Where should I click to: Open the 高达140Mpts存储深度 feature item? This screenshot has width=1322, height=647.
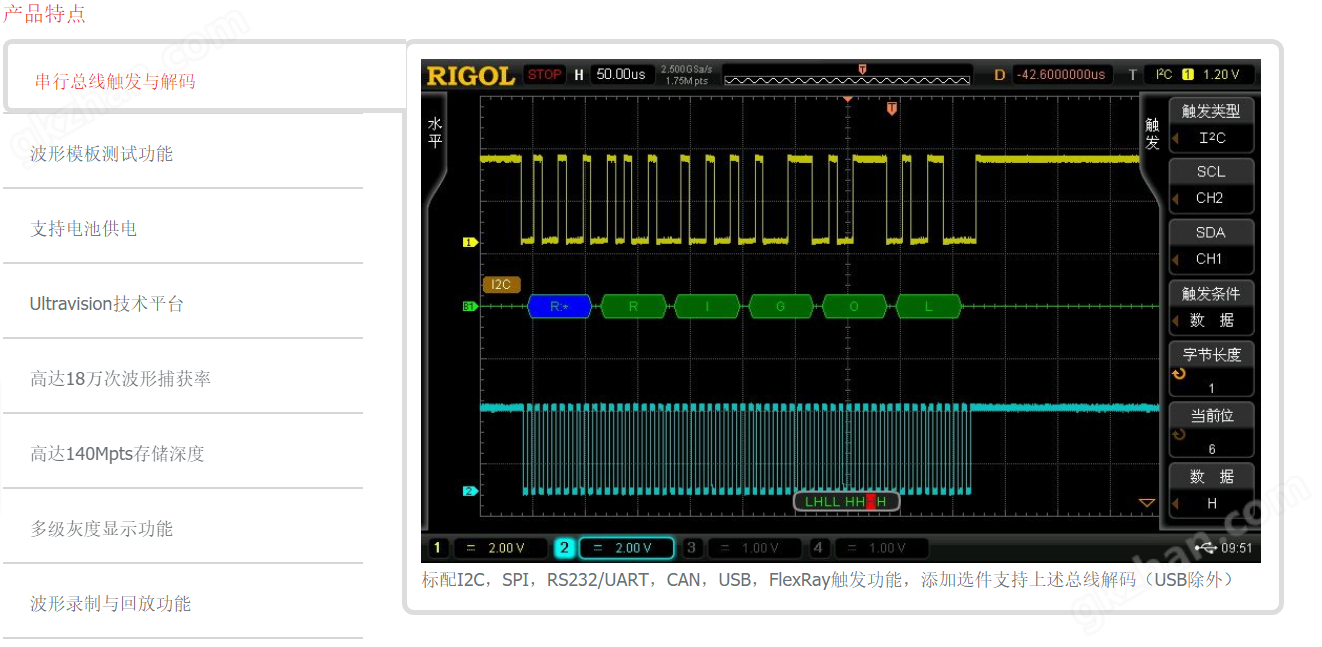[117, 453]
